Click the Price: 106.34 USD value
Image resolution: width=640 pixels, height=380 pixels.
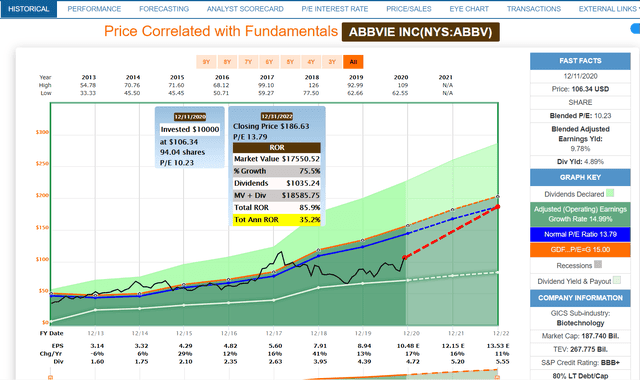580,89
